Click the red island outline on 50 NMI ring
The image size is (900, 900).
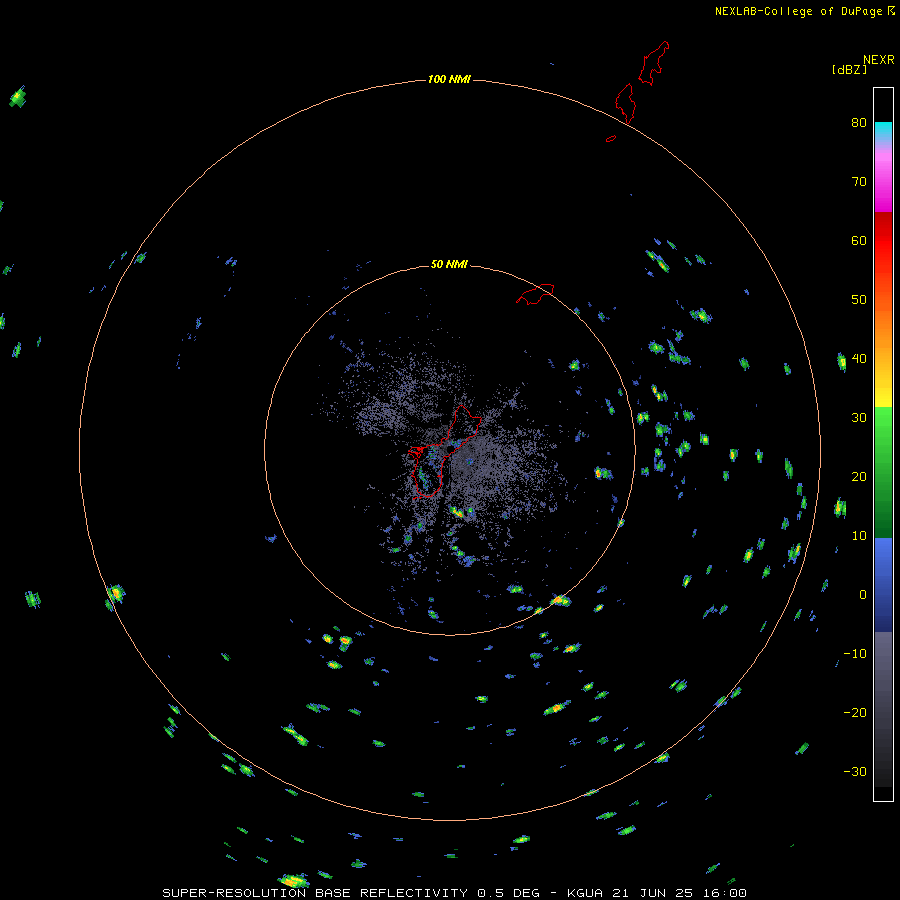click(x=535, y=294)
